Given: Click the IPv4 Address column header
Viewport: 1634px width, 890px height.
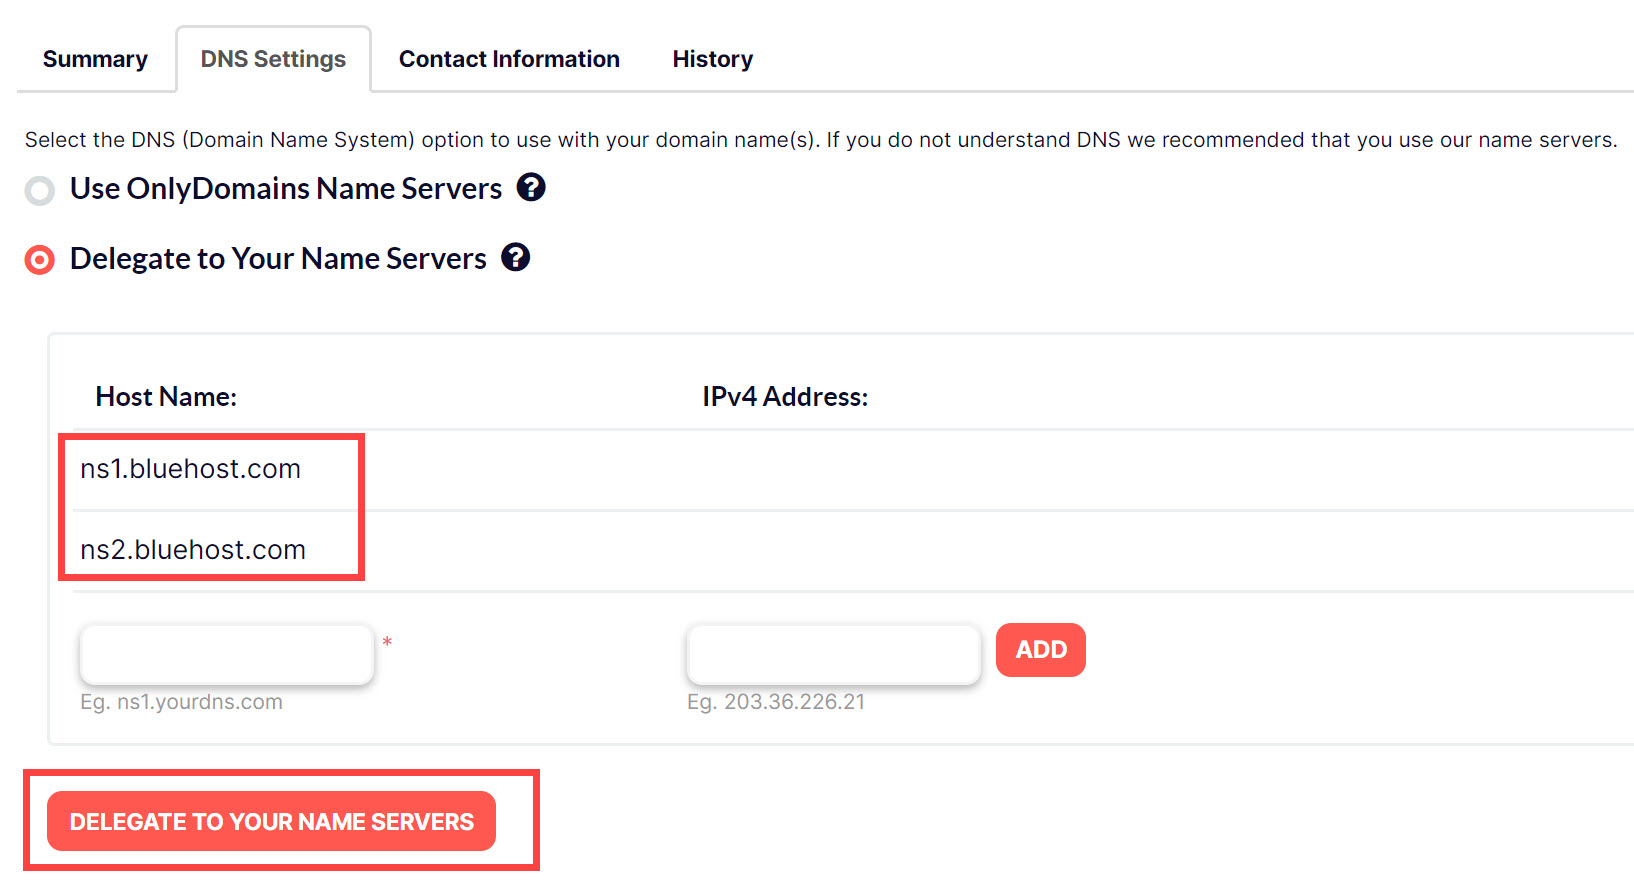Looking at the screenshot, I should (x=785, y=397).
